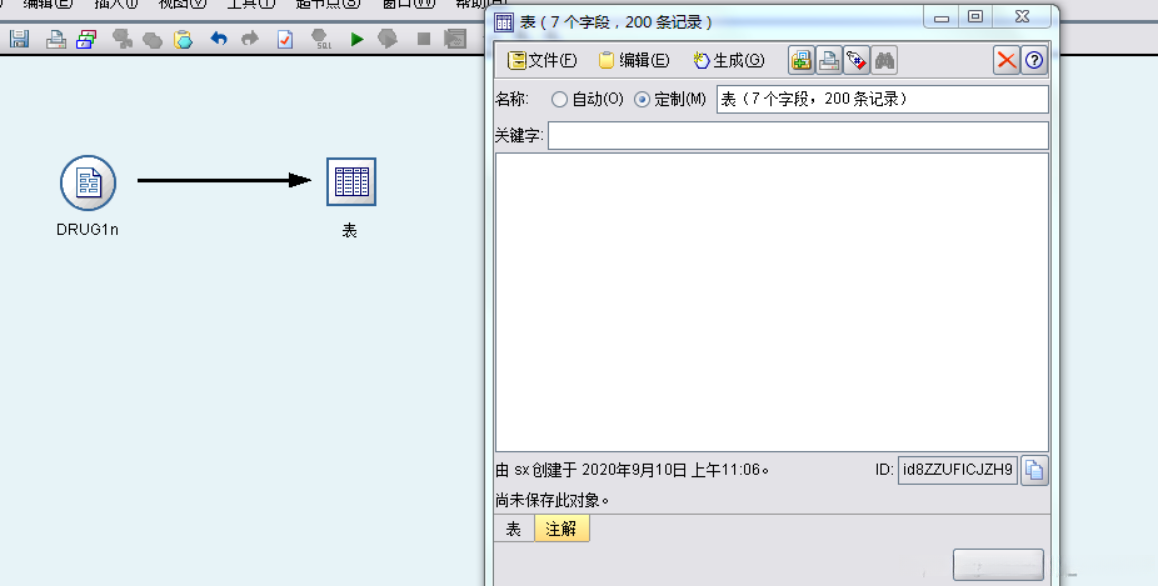
Task: Click the Undo icon on toolbar
Action: [219, 40]
